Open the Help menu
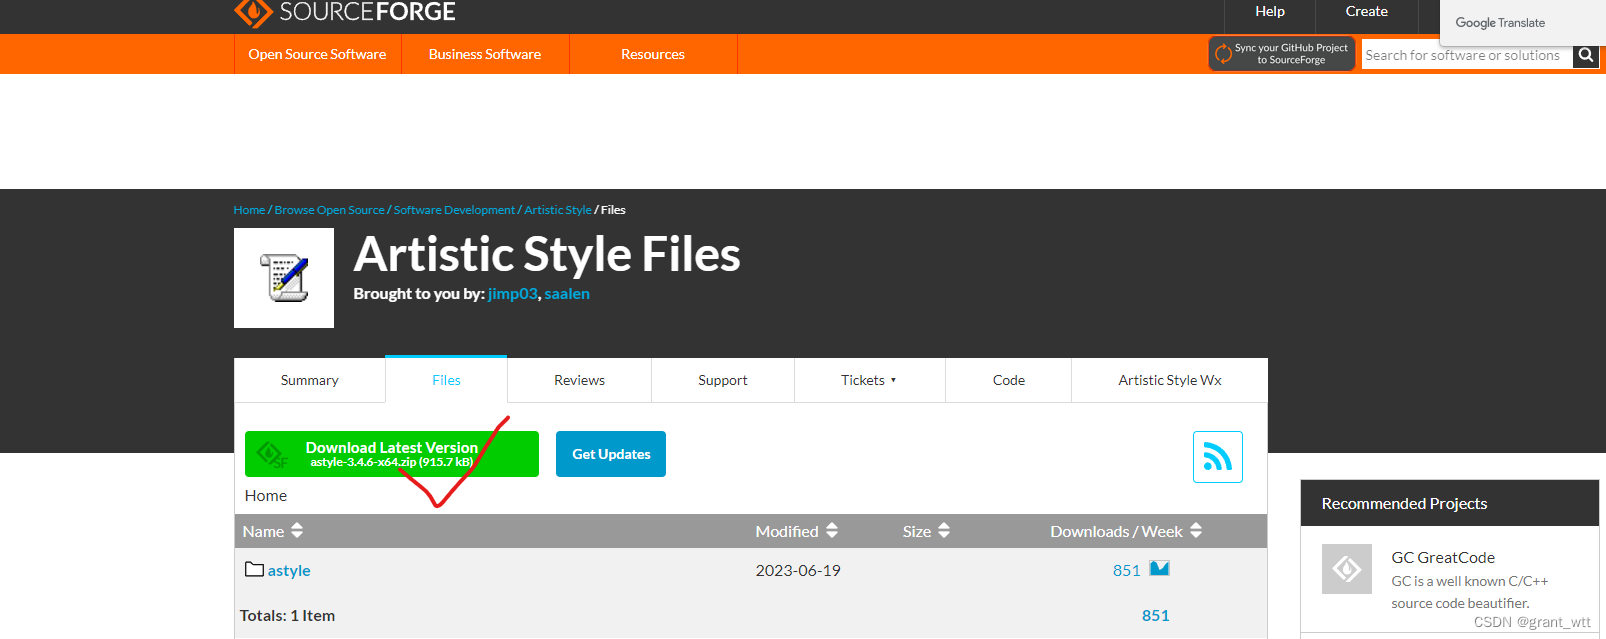Viewport: 1606px width, 639px height. (1270, 11)
